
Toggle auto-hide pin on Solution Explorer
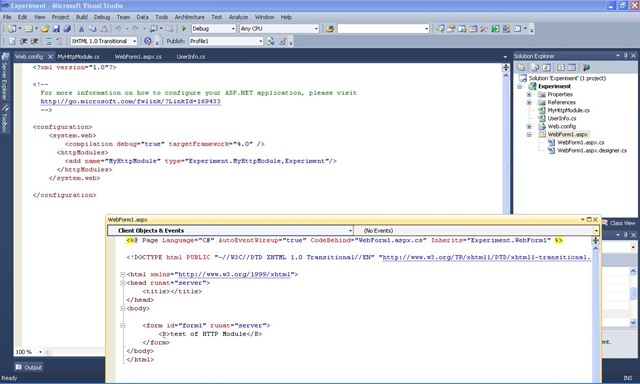click(626, 56)
